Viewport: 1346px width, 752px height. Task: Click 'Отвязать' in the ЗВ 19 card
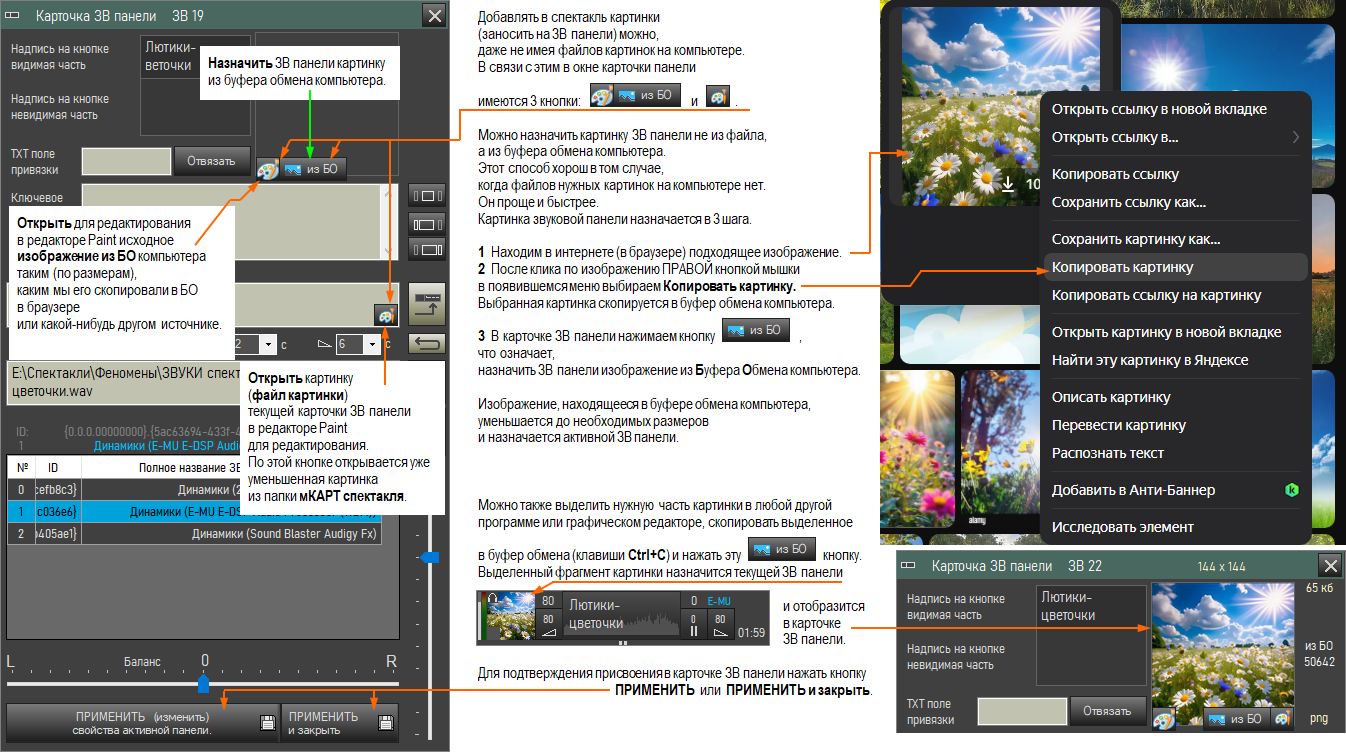213,161
